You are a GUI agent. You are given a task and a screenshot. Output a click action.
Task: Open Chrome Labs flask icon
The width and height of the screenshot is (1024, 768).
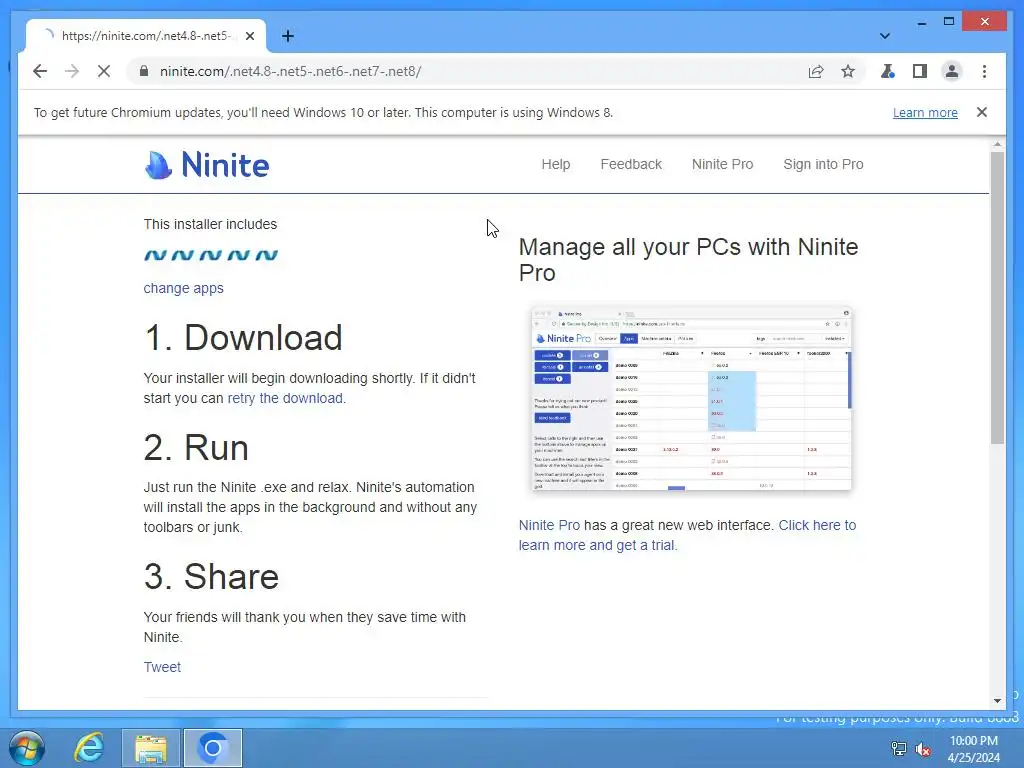pos(888,71)
